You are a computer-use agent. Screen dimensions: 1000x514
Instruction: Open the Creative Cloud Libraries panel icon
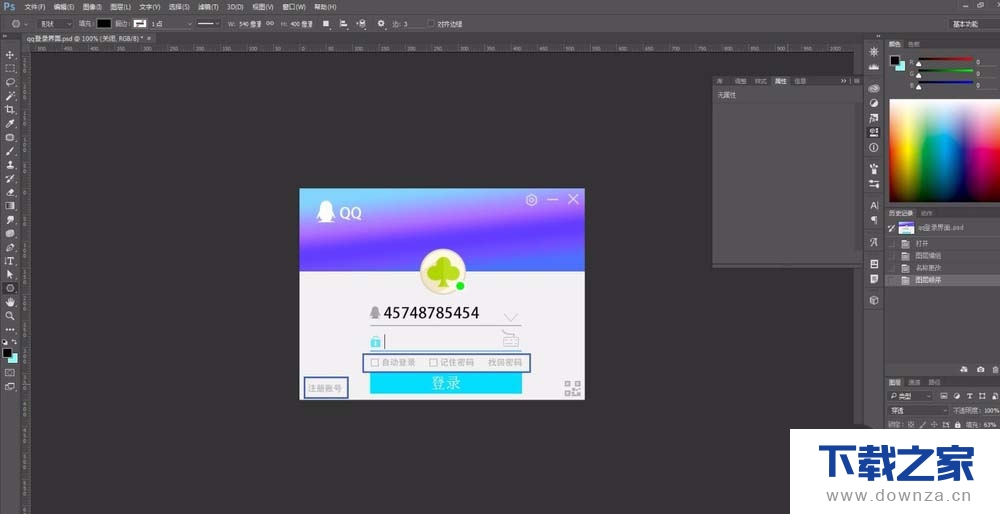point(874,88)
